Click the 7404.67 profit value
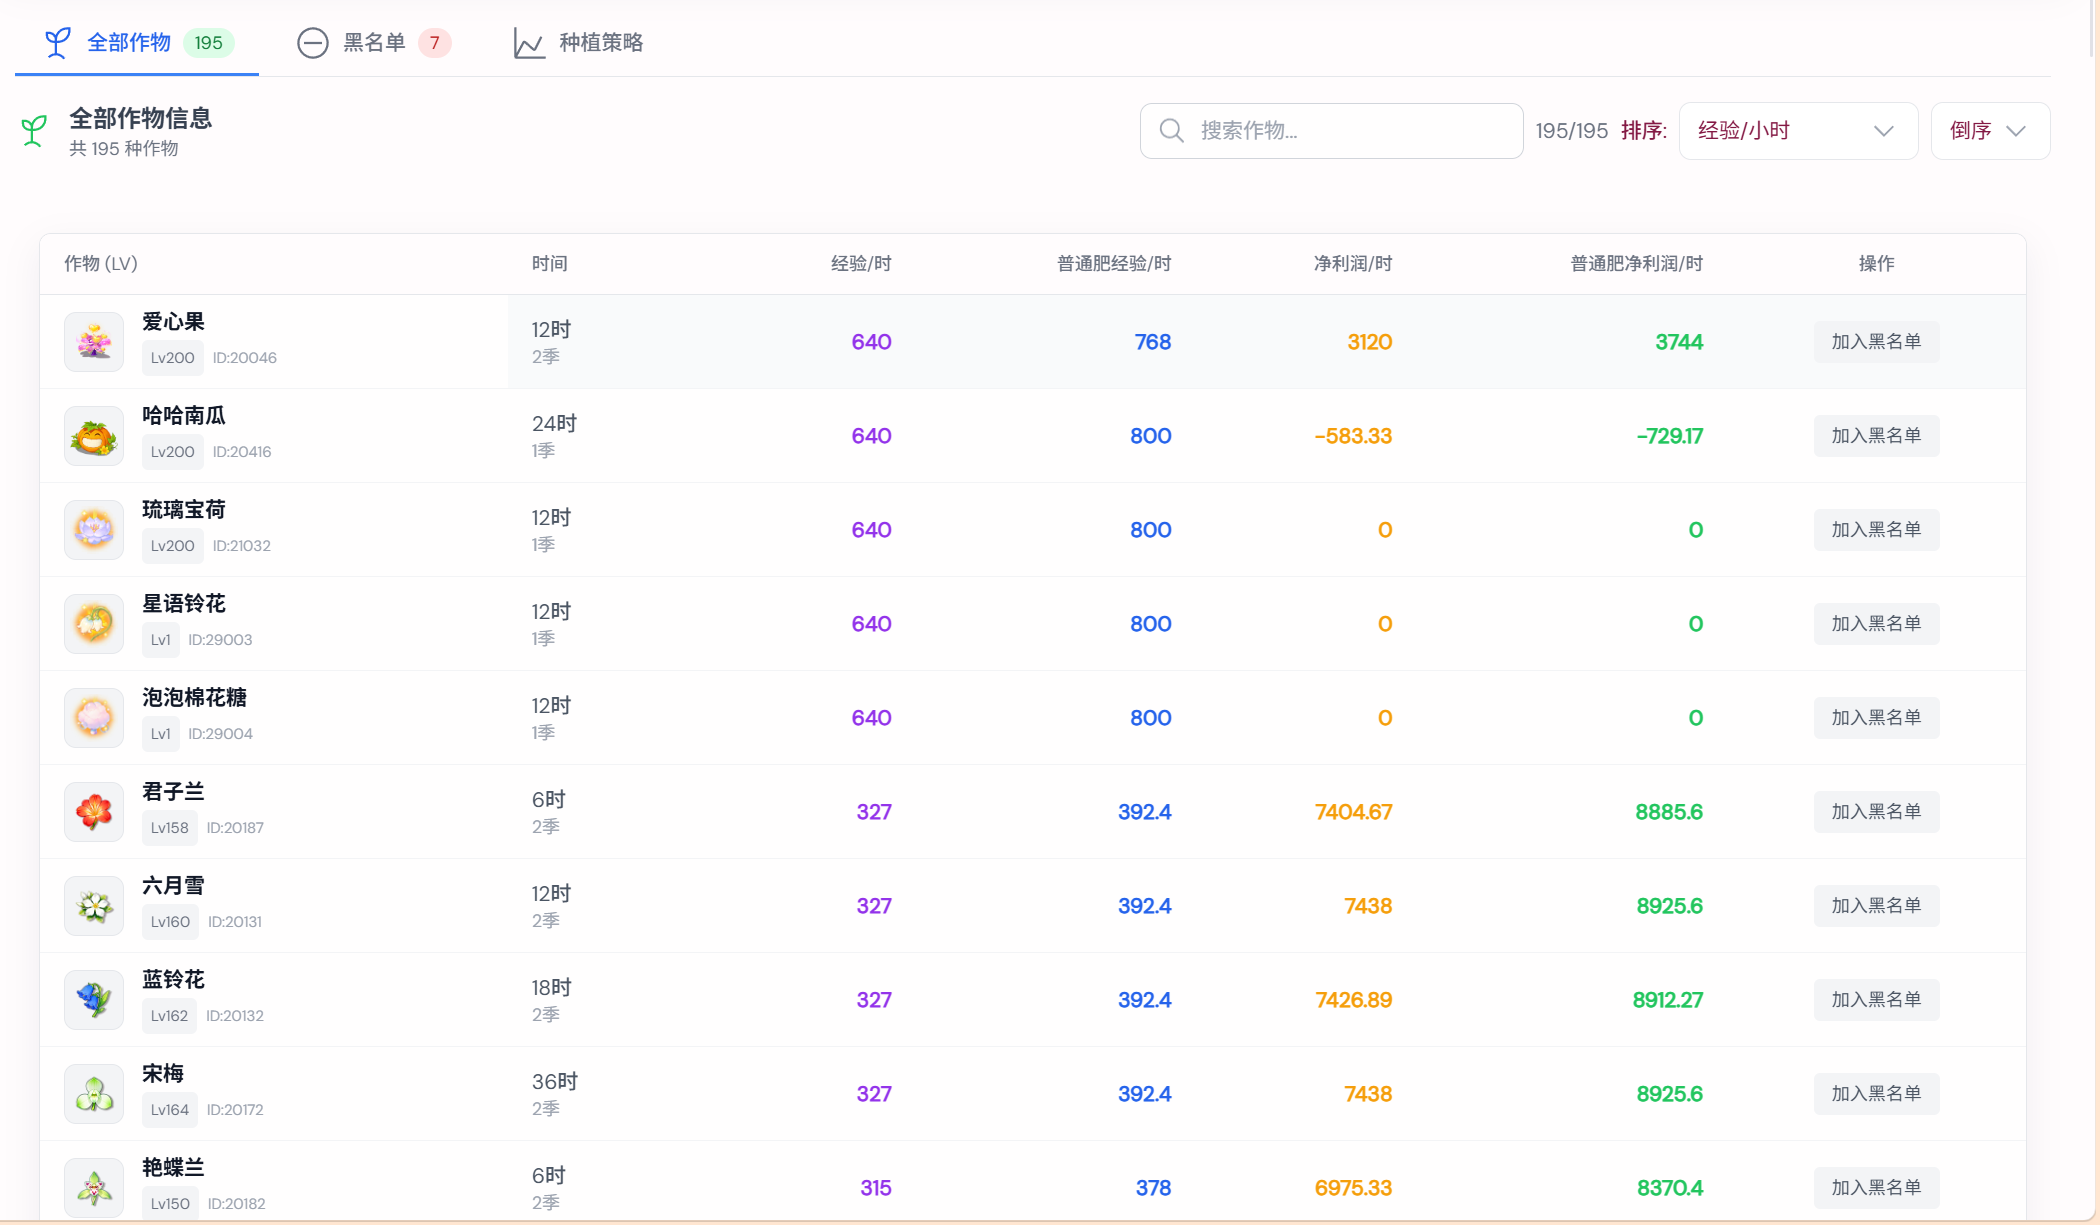The width and height of the screenshot is (2100, 1225). point(1353,812)
